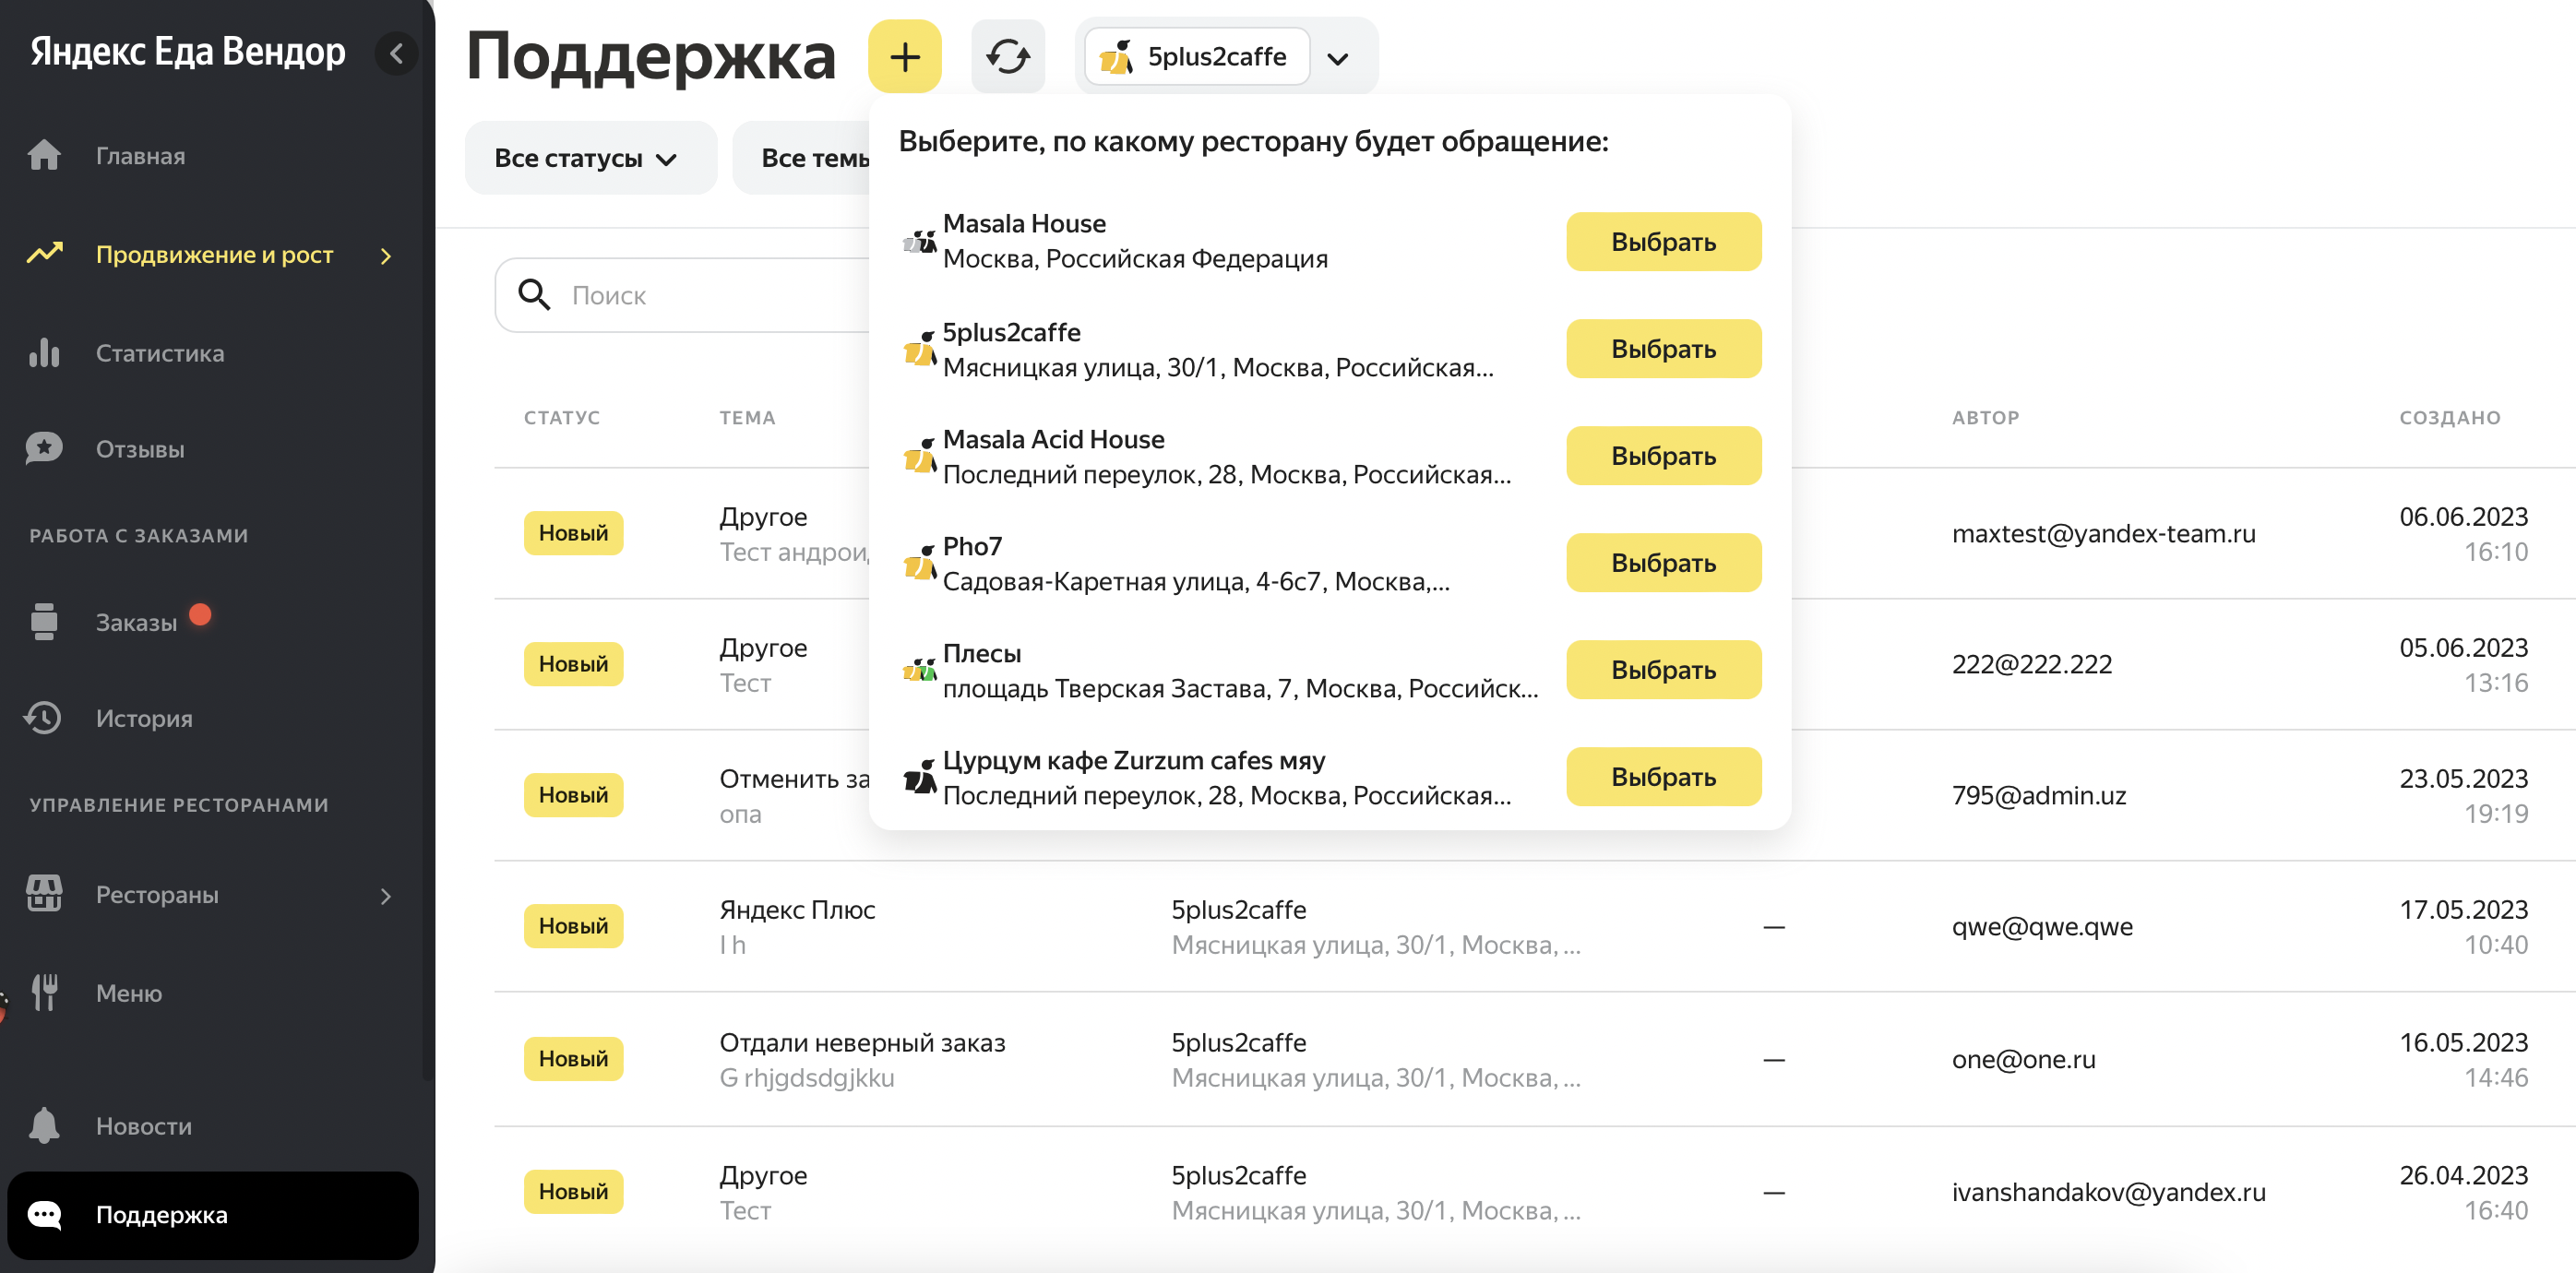The image size is (2576, 1273).
Task: Open Статистика bar chart icon
Action: pyautogui.click(x=44, y=353)
